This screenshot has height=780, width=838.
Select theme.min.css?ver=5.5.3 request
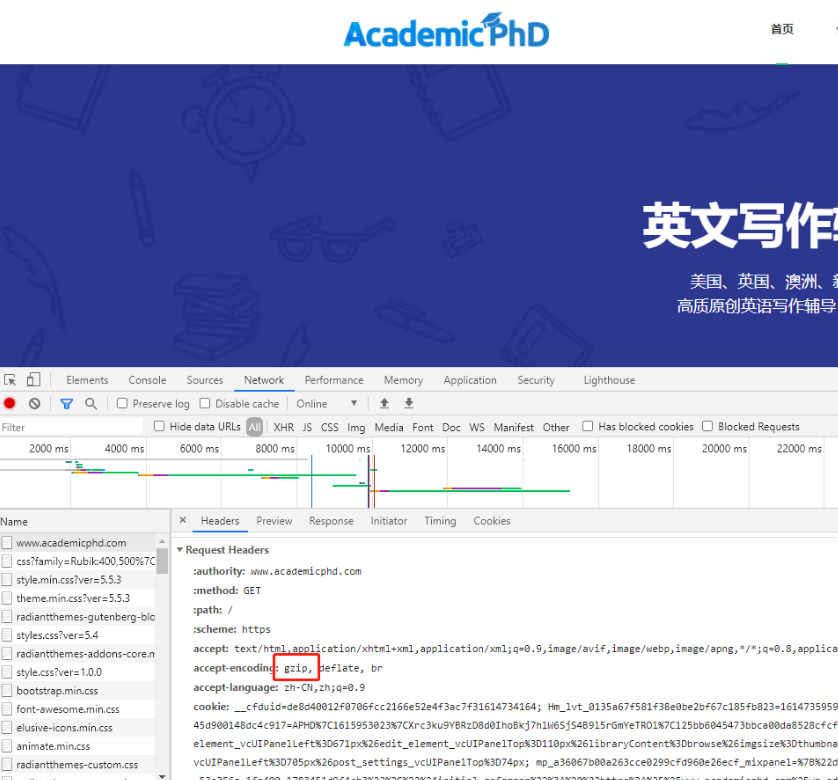point(78,598)
